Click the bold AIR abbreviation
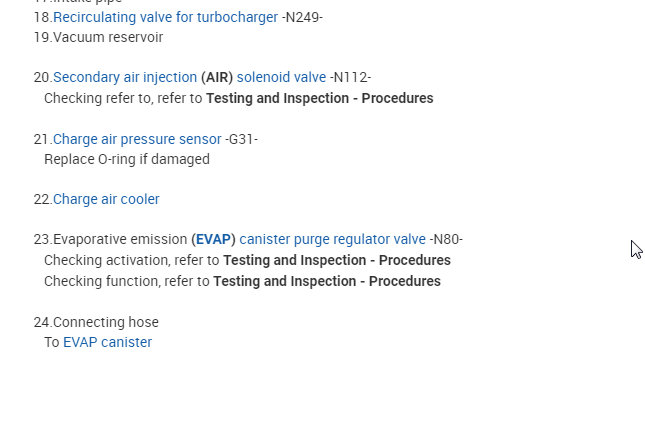The width and height of the screenshot is (645, 427). click(217, 78)
